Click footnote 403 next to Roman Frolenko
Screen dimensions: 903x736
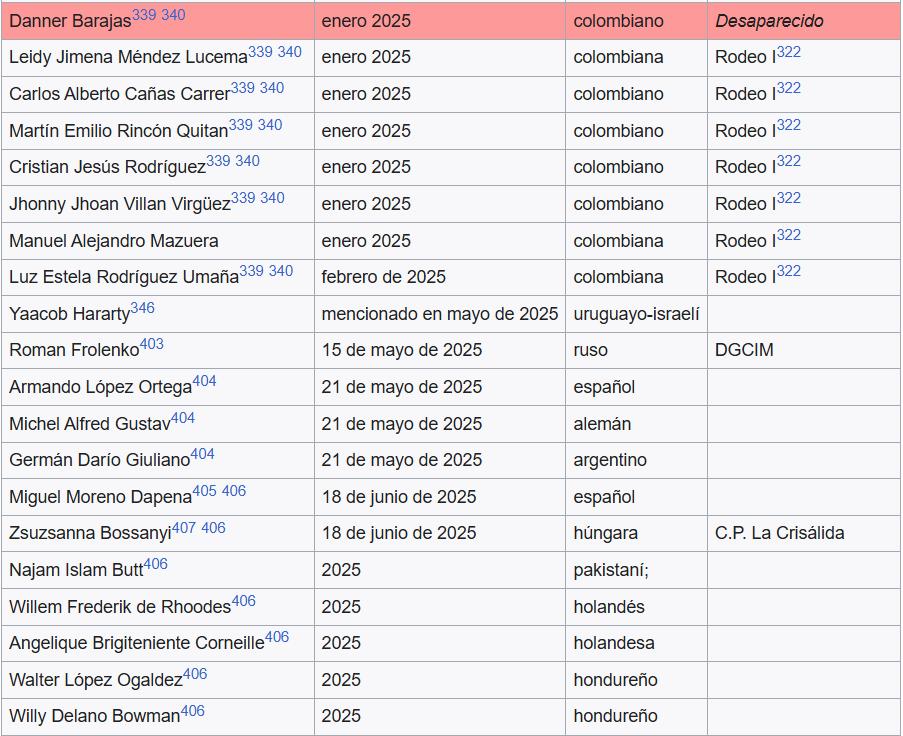[152, 345]
